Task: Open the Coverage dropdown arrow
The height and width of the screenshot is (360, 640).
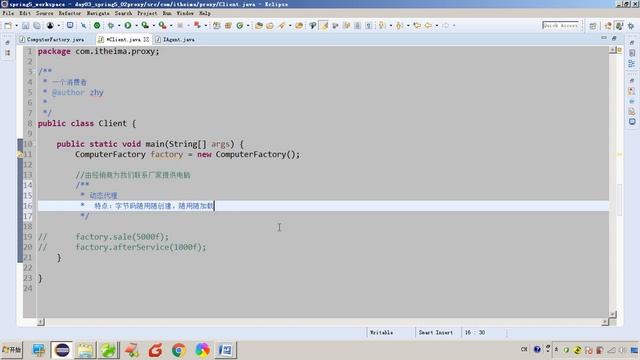Action: [153, 26]
